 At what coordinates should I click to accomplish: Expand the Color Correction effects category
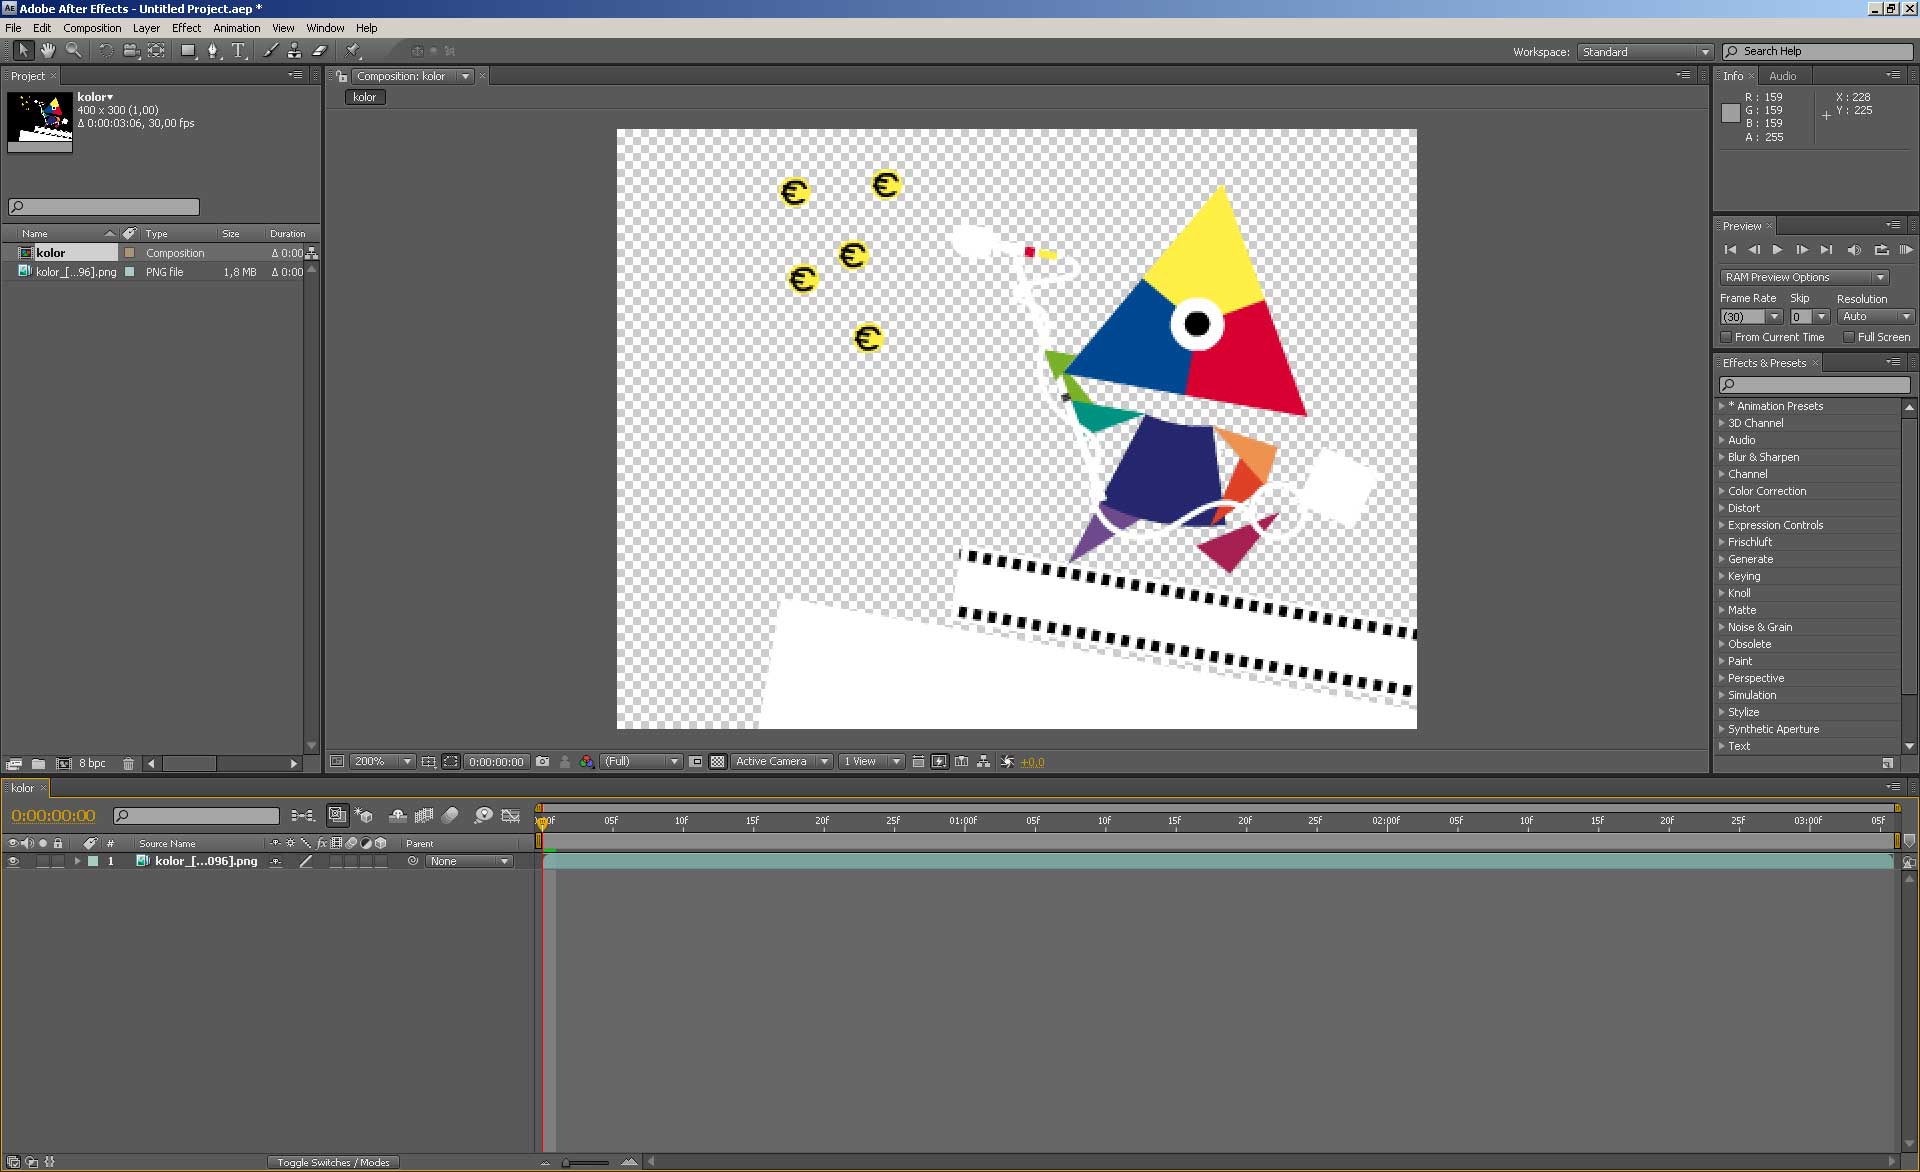[x=1722, y=491]
